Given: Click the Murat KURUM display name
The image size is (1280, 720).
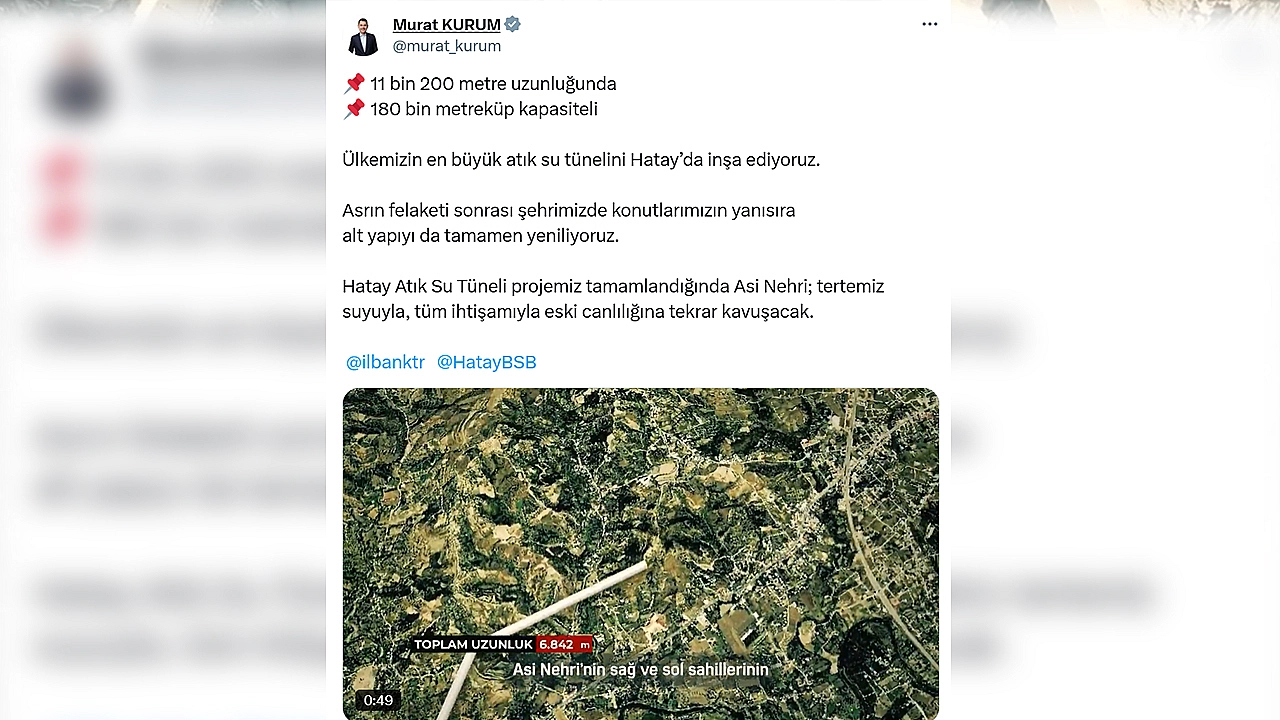Looking at the screenshot, I should [x=446, y=24].
